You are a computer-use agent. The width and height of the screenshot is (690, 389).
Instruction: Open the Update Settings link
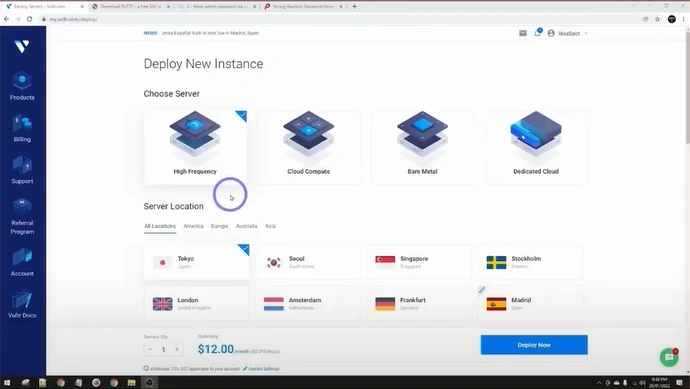pyautogui.click(x=261, y=369)
